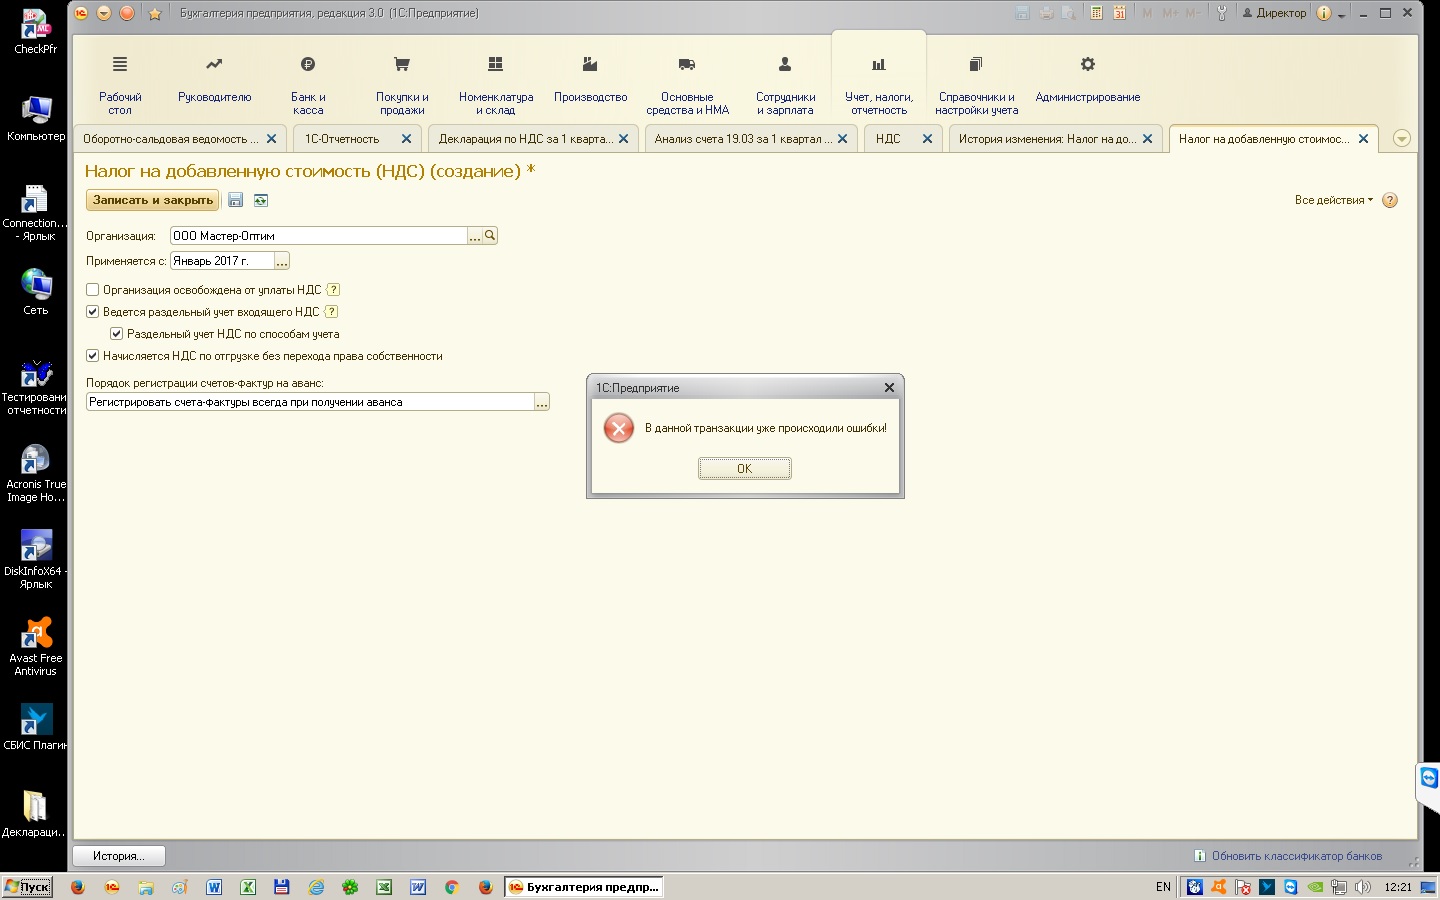This screenshot has height=900, width=1440.
Task: Toggle Ведется раздельный учет входящего НДС checkbox
Action: (x=93, y=312)
